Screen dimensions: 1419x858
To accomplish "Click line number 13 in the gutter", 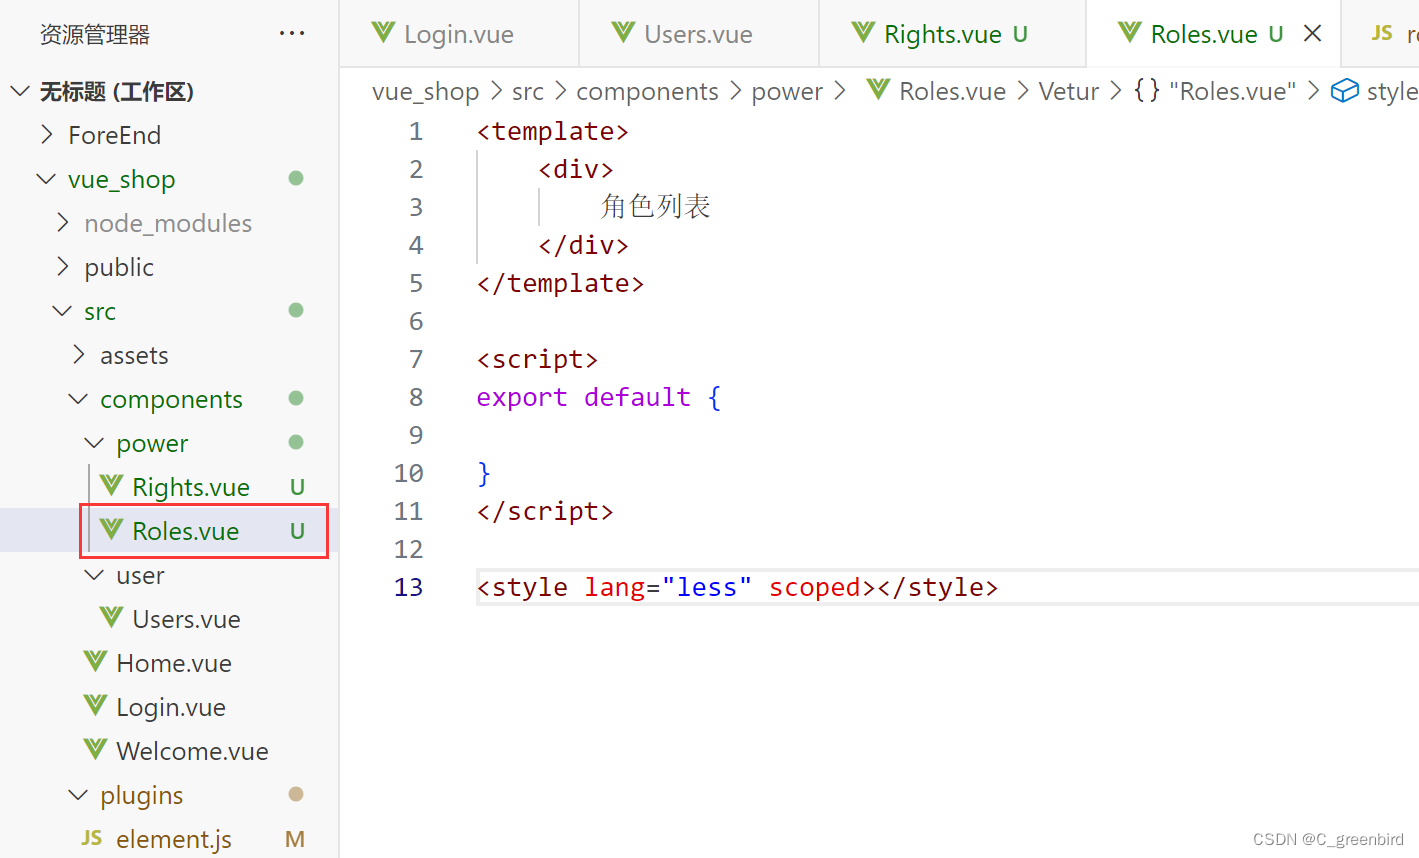I will (x=409, y=587).
